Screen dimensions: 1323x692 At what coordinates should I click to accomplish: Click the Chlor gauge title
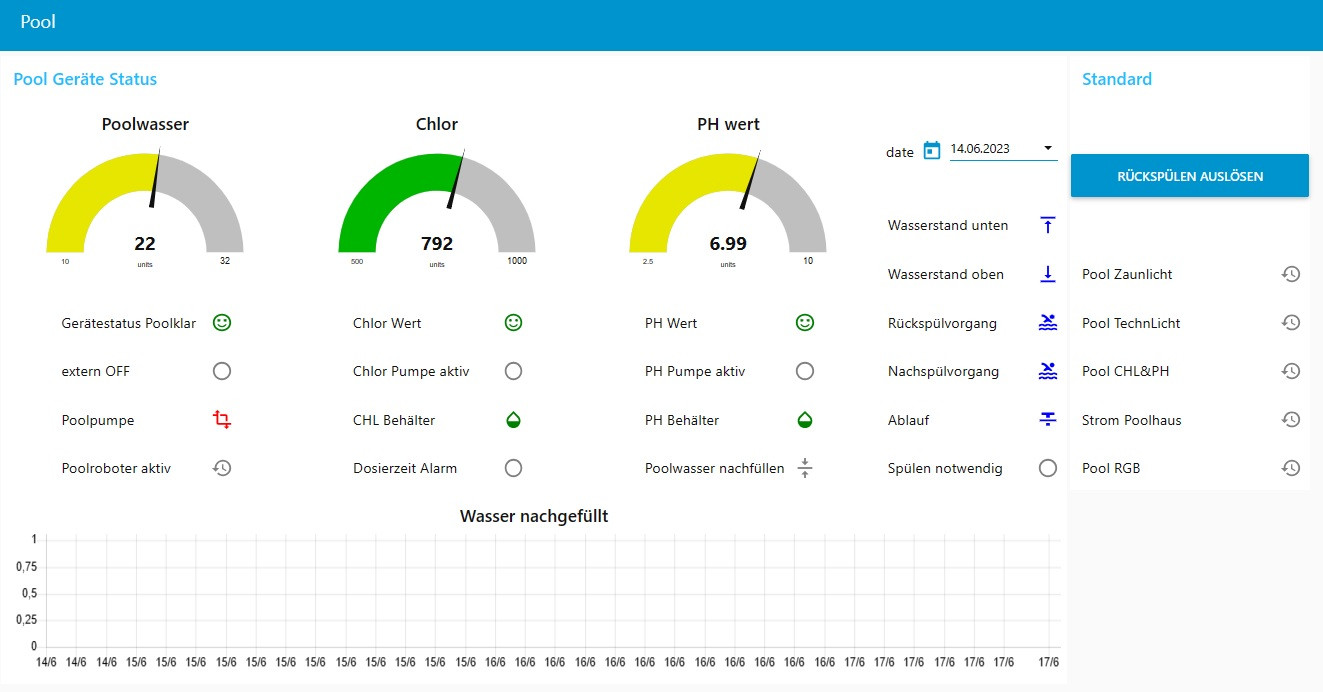click(437, 124)
